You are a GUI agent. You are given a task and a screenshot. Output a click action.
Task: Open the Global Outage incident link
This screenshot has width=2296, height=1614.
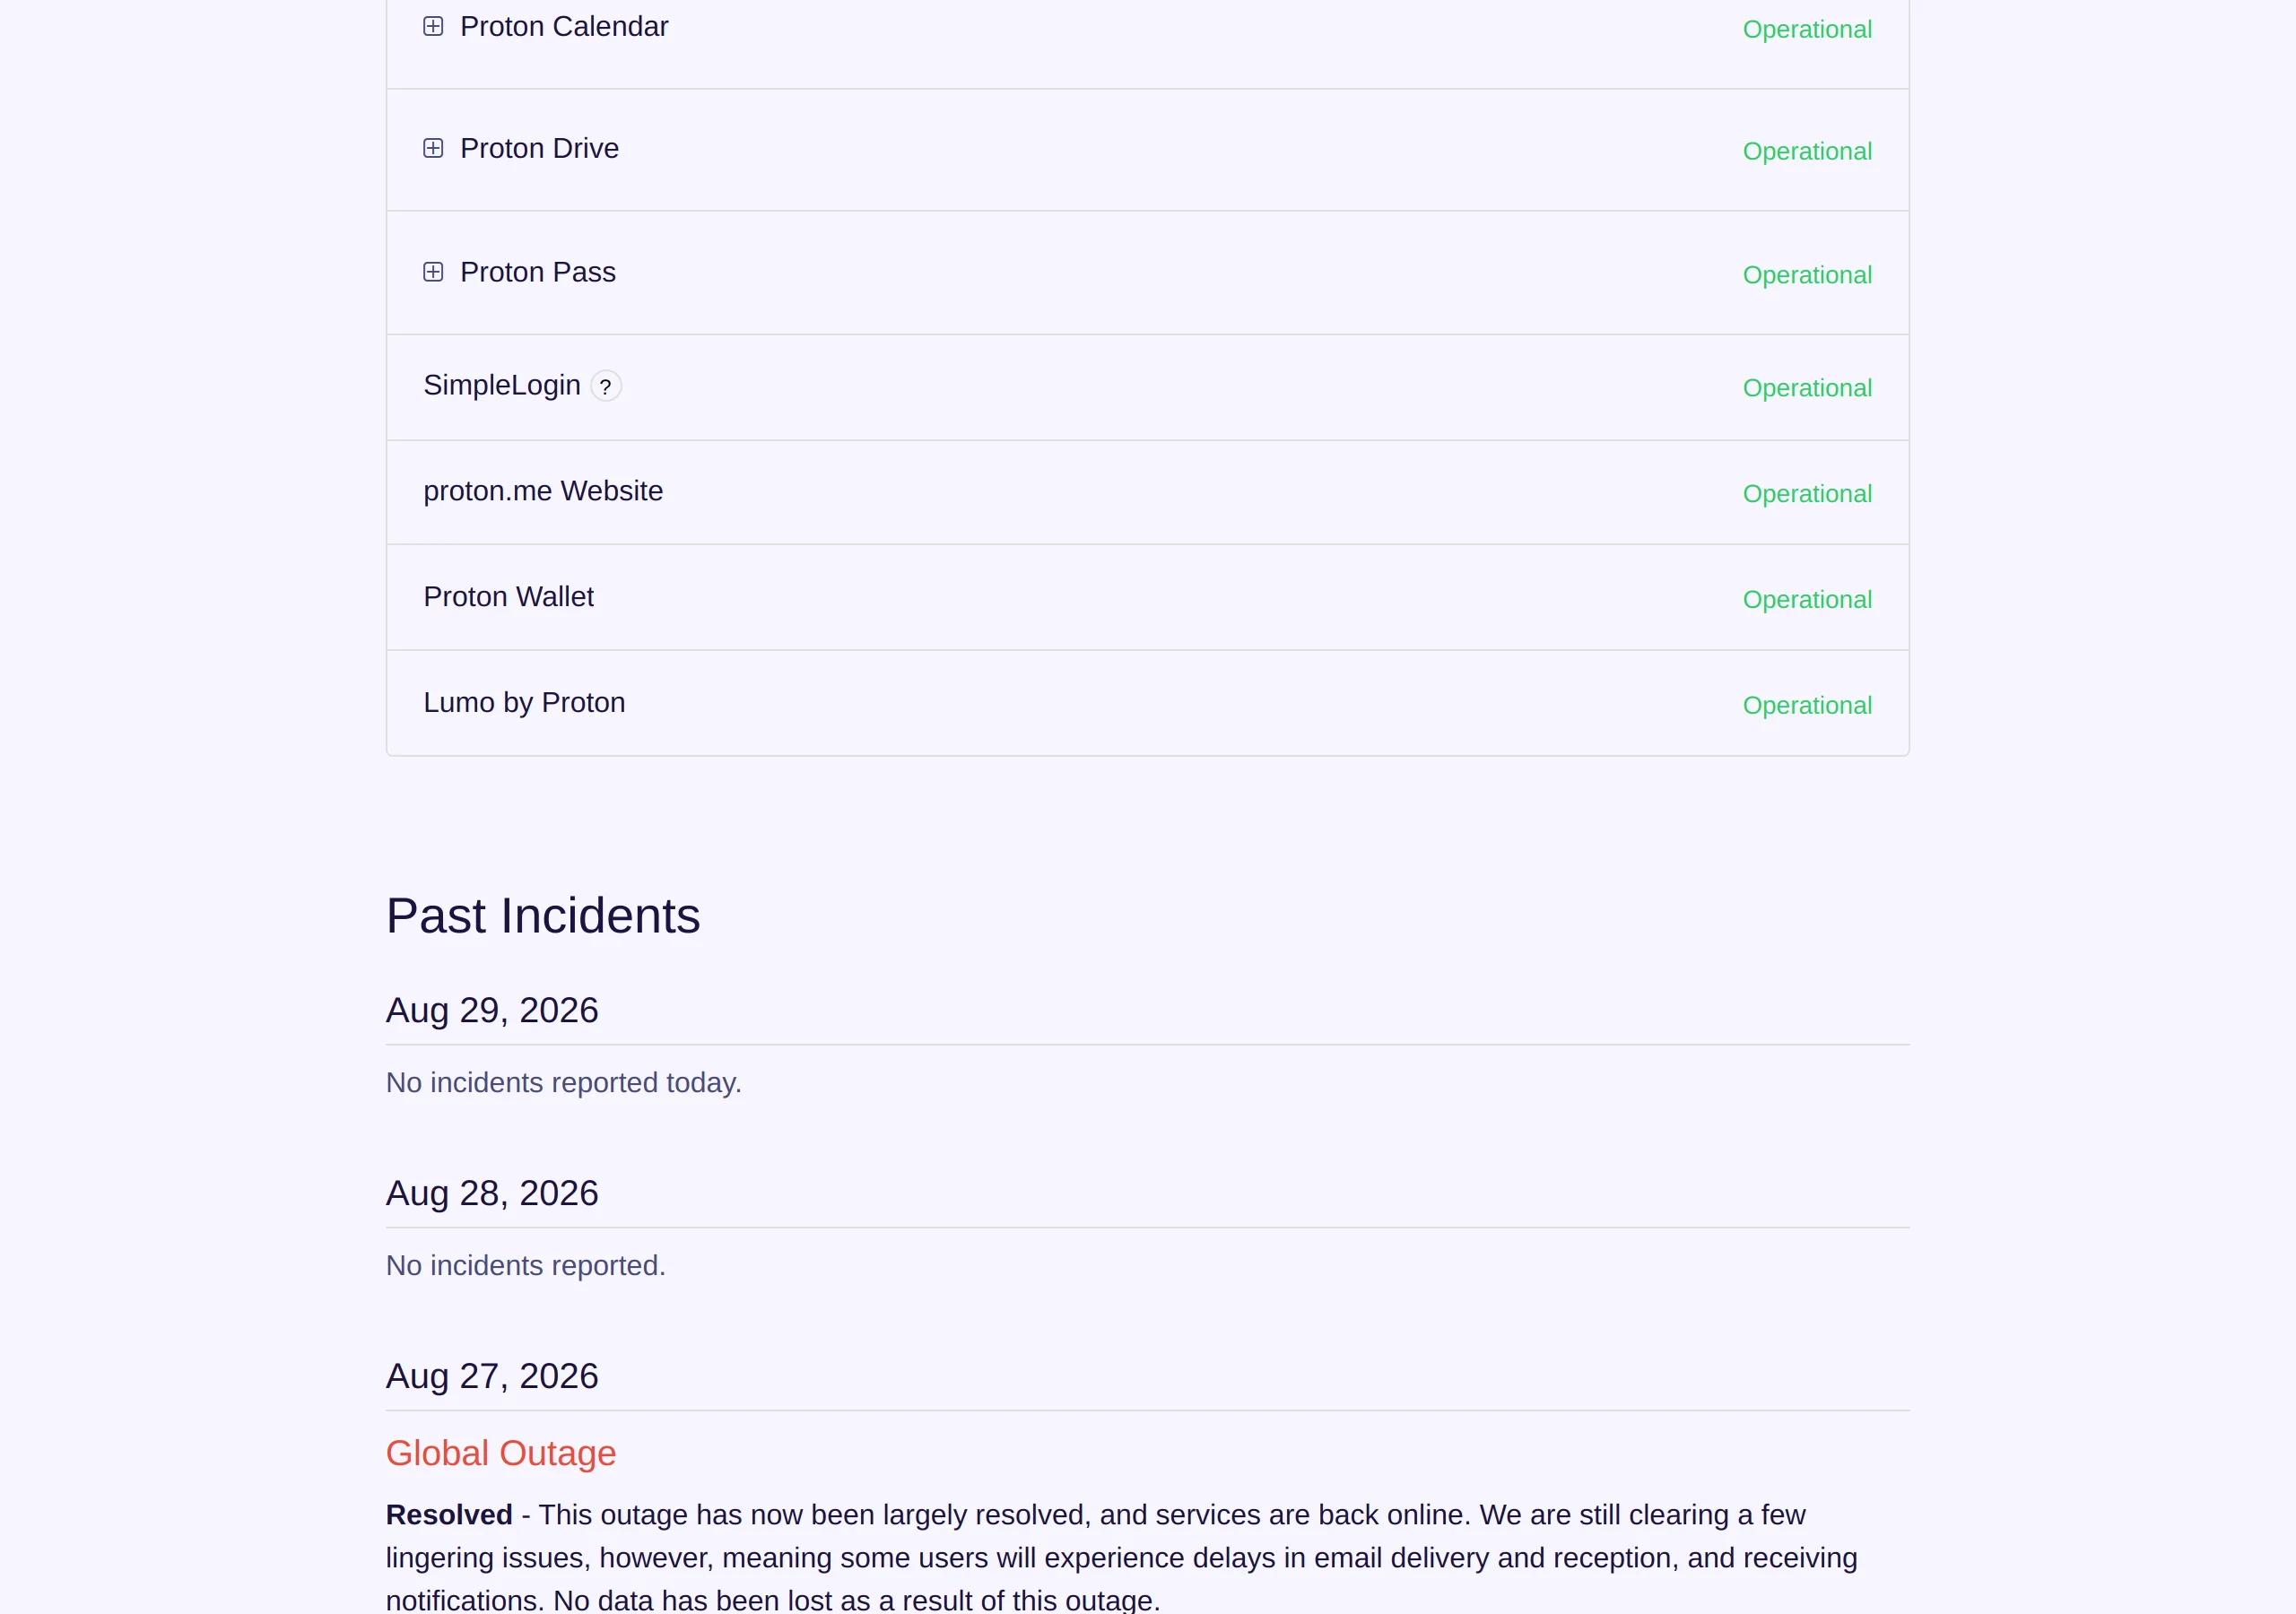click(x=501, y=1453)
